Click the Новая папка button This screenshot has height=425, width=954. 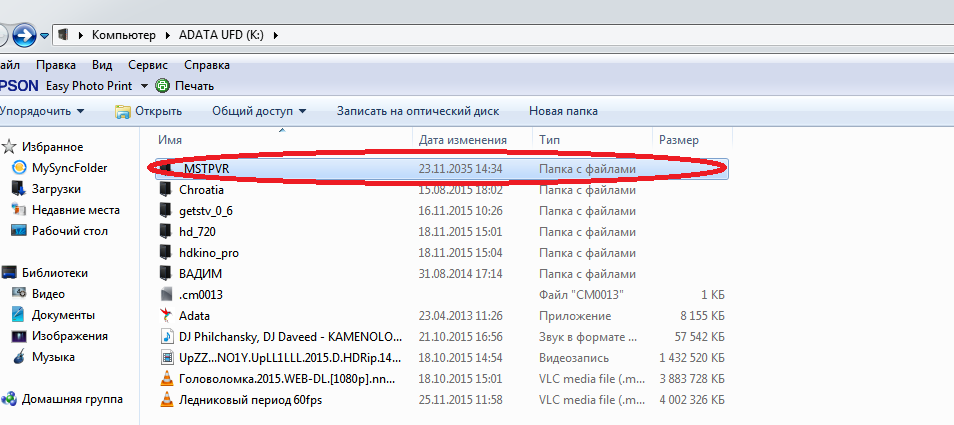pos(563,111)
